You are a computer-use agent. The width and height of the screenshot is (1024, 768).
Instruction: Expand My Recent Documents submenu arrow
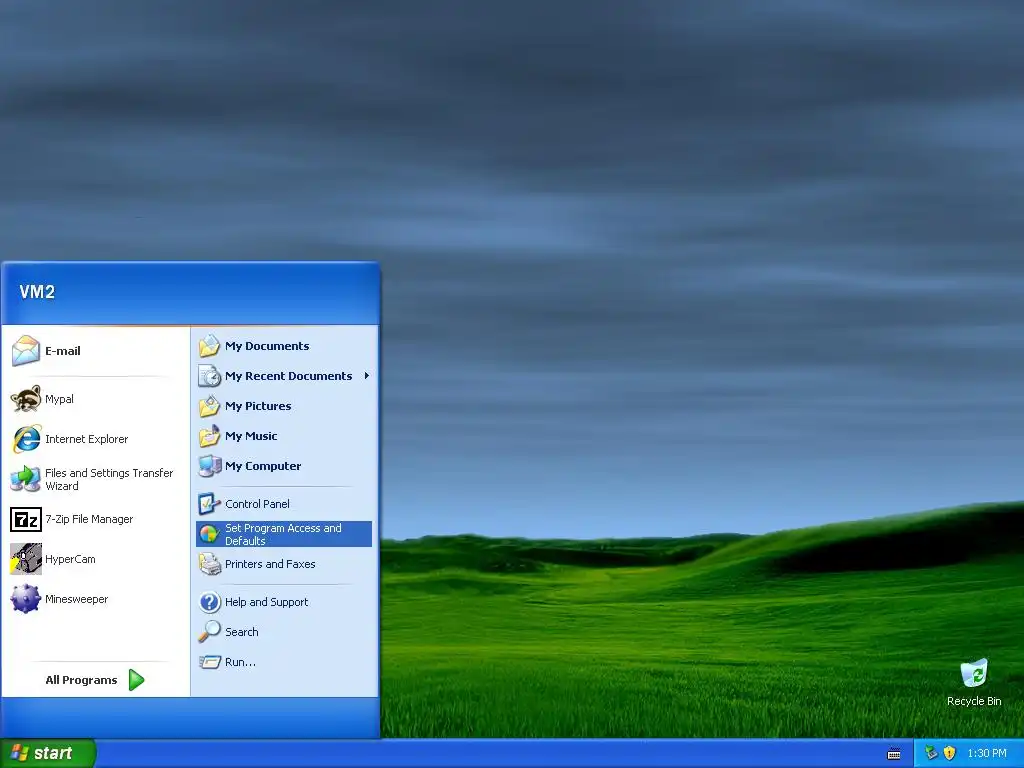point(366,376)
